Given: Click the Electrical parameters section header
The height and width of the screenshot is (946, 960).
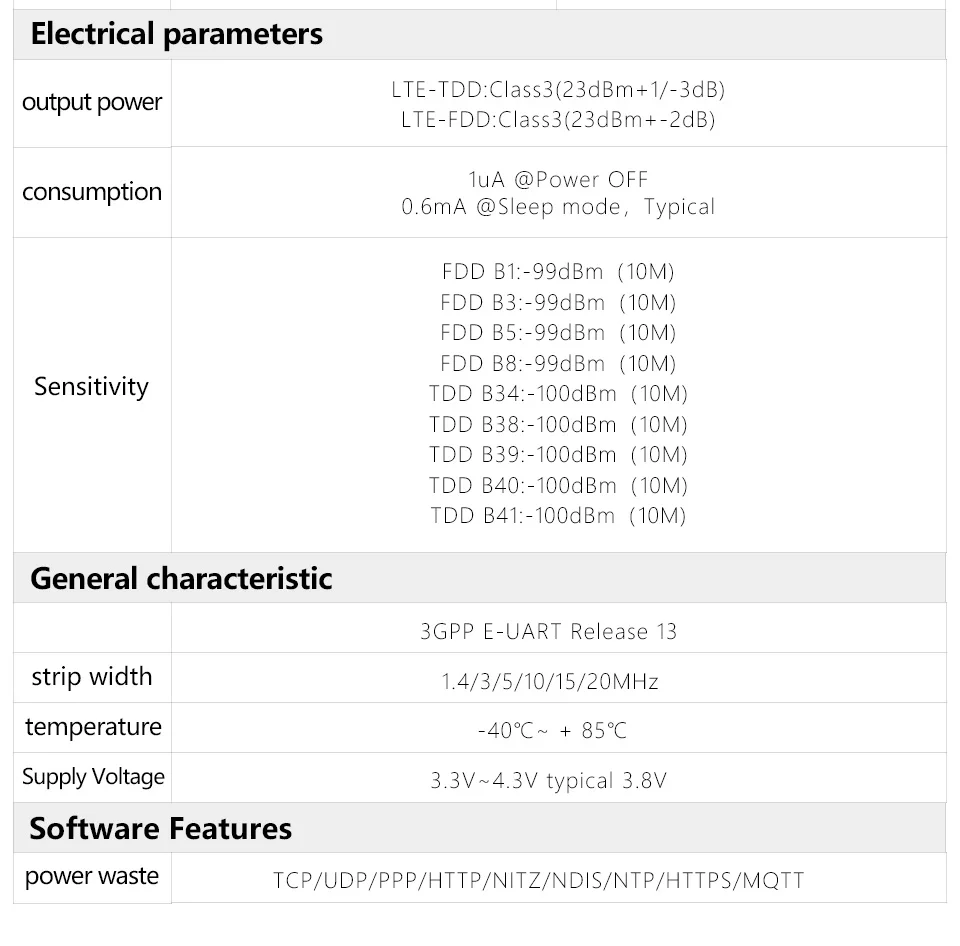Looking at the screenshot, I should point(177,34).
